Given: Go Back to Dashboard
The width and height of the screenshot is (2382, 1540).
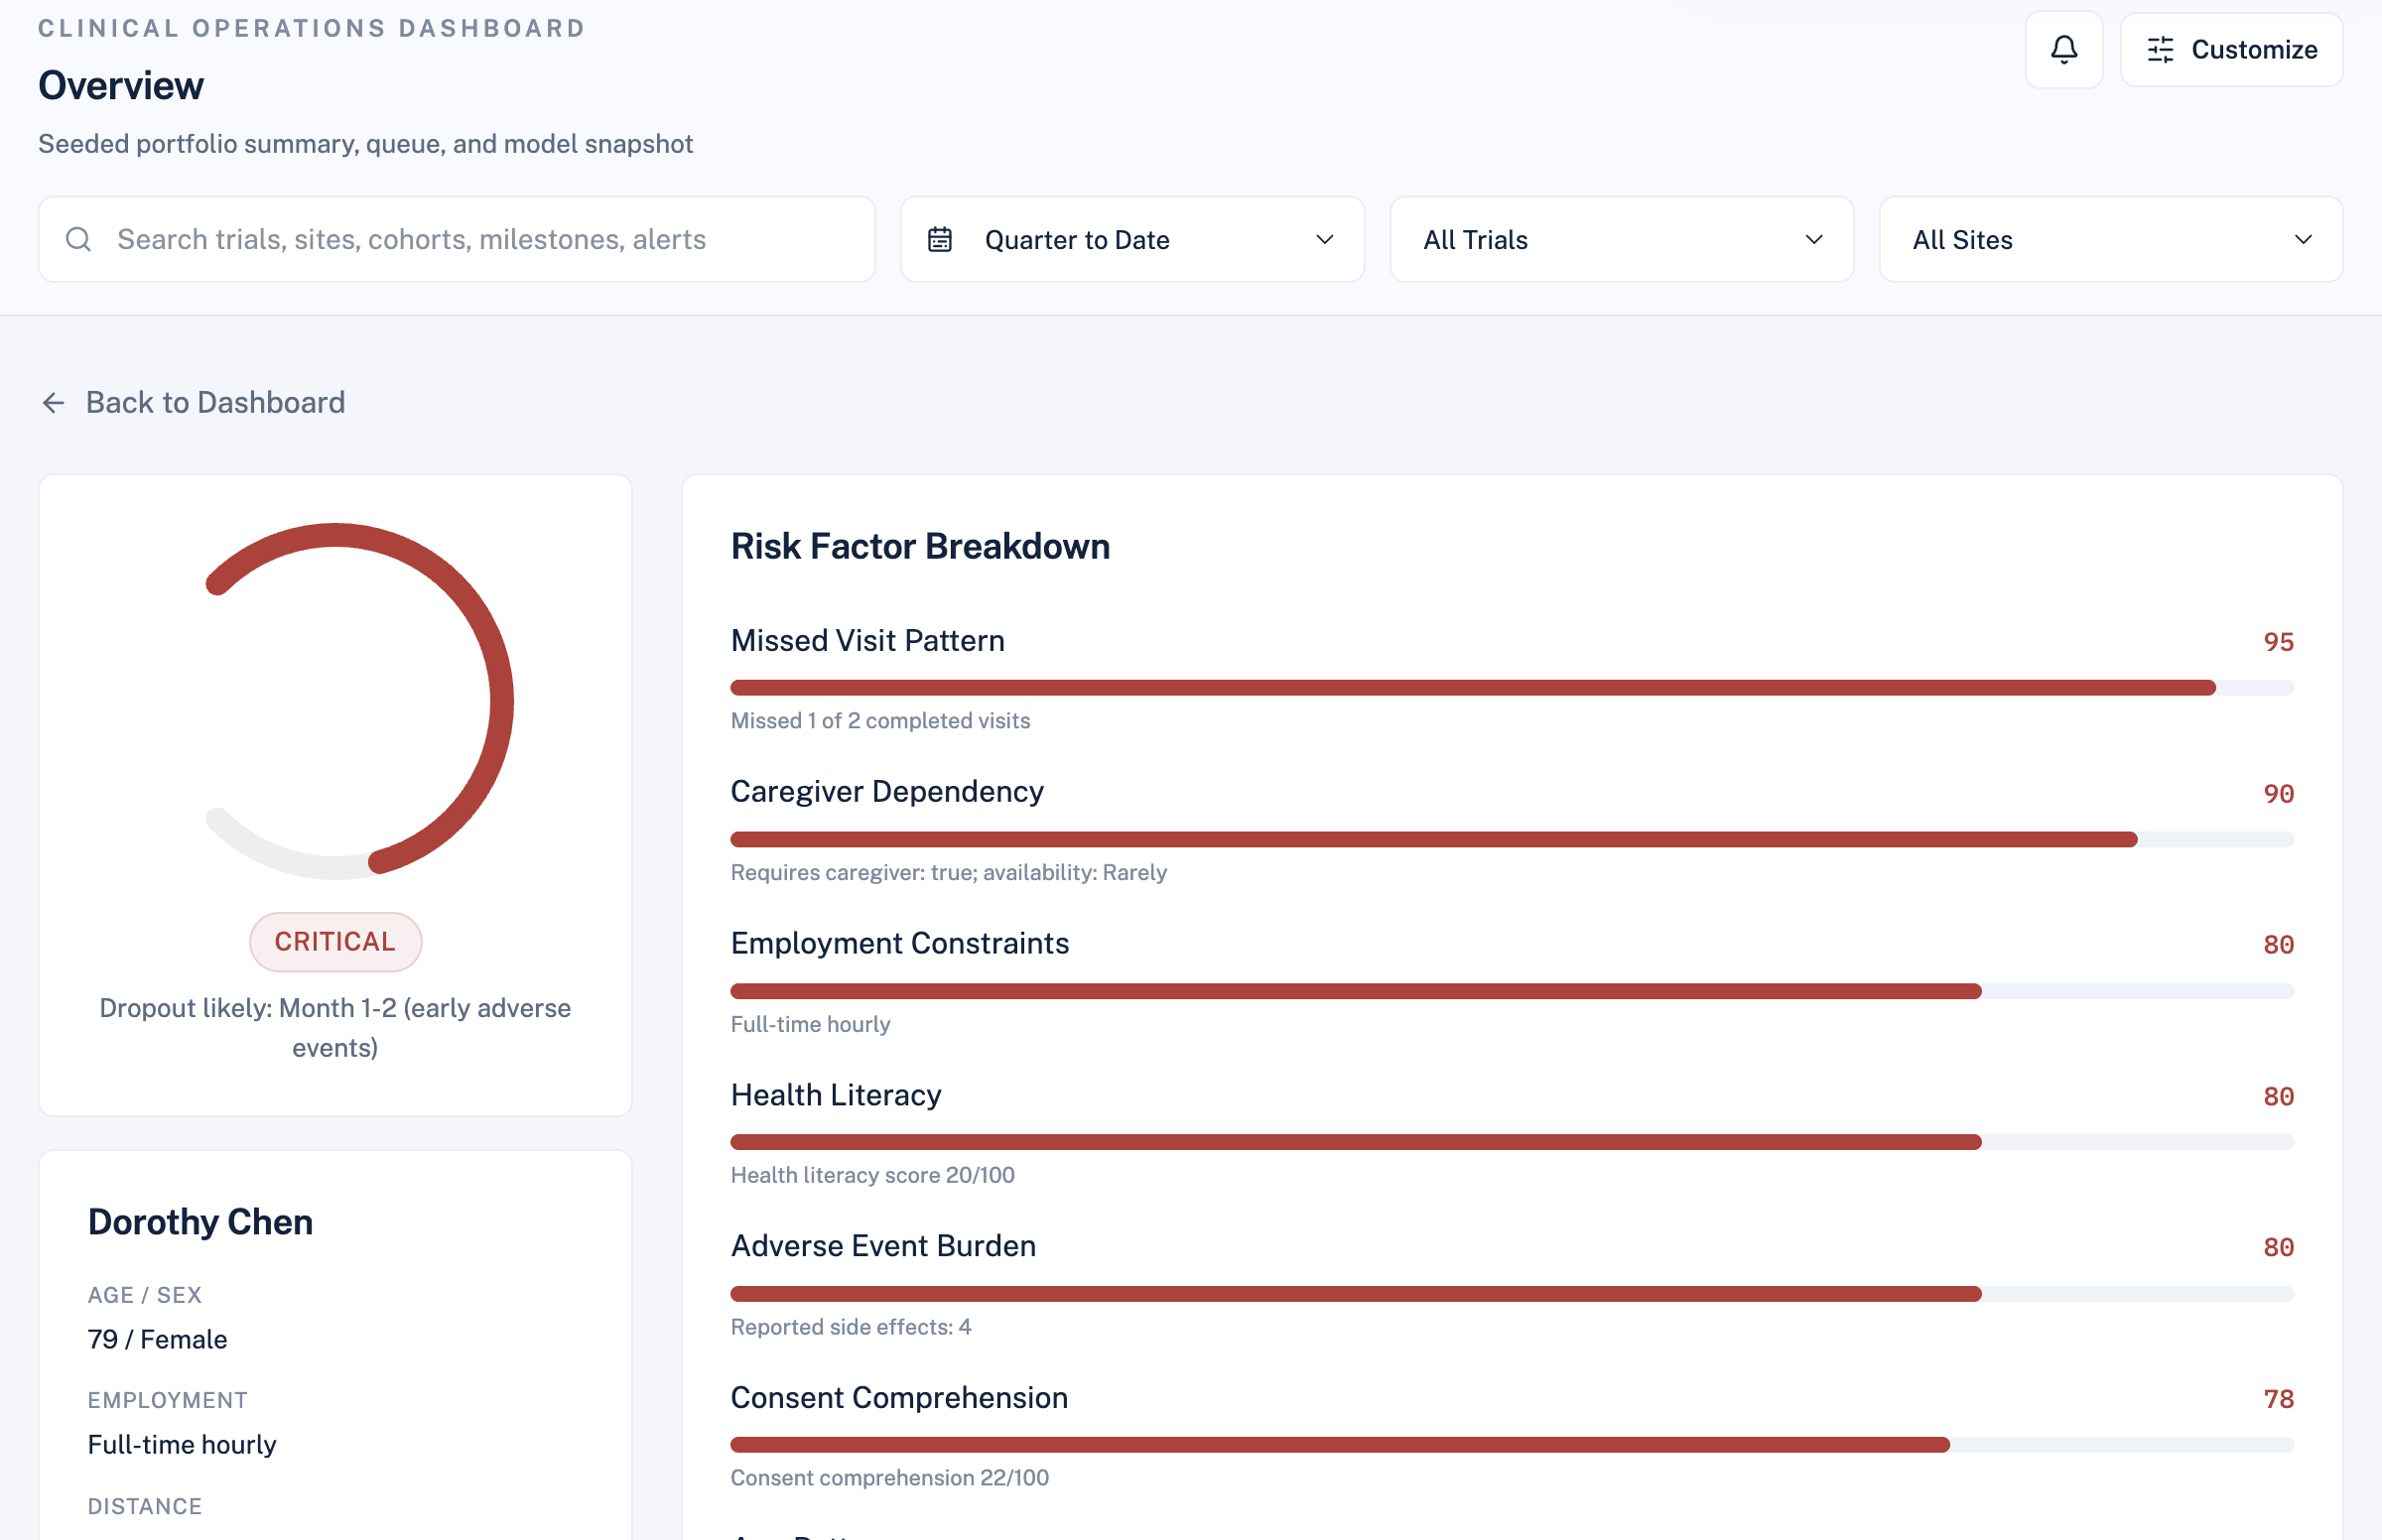Looking at the screenshot, I should tap(215, 403).
